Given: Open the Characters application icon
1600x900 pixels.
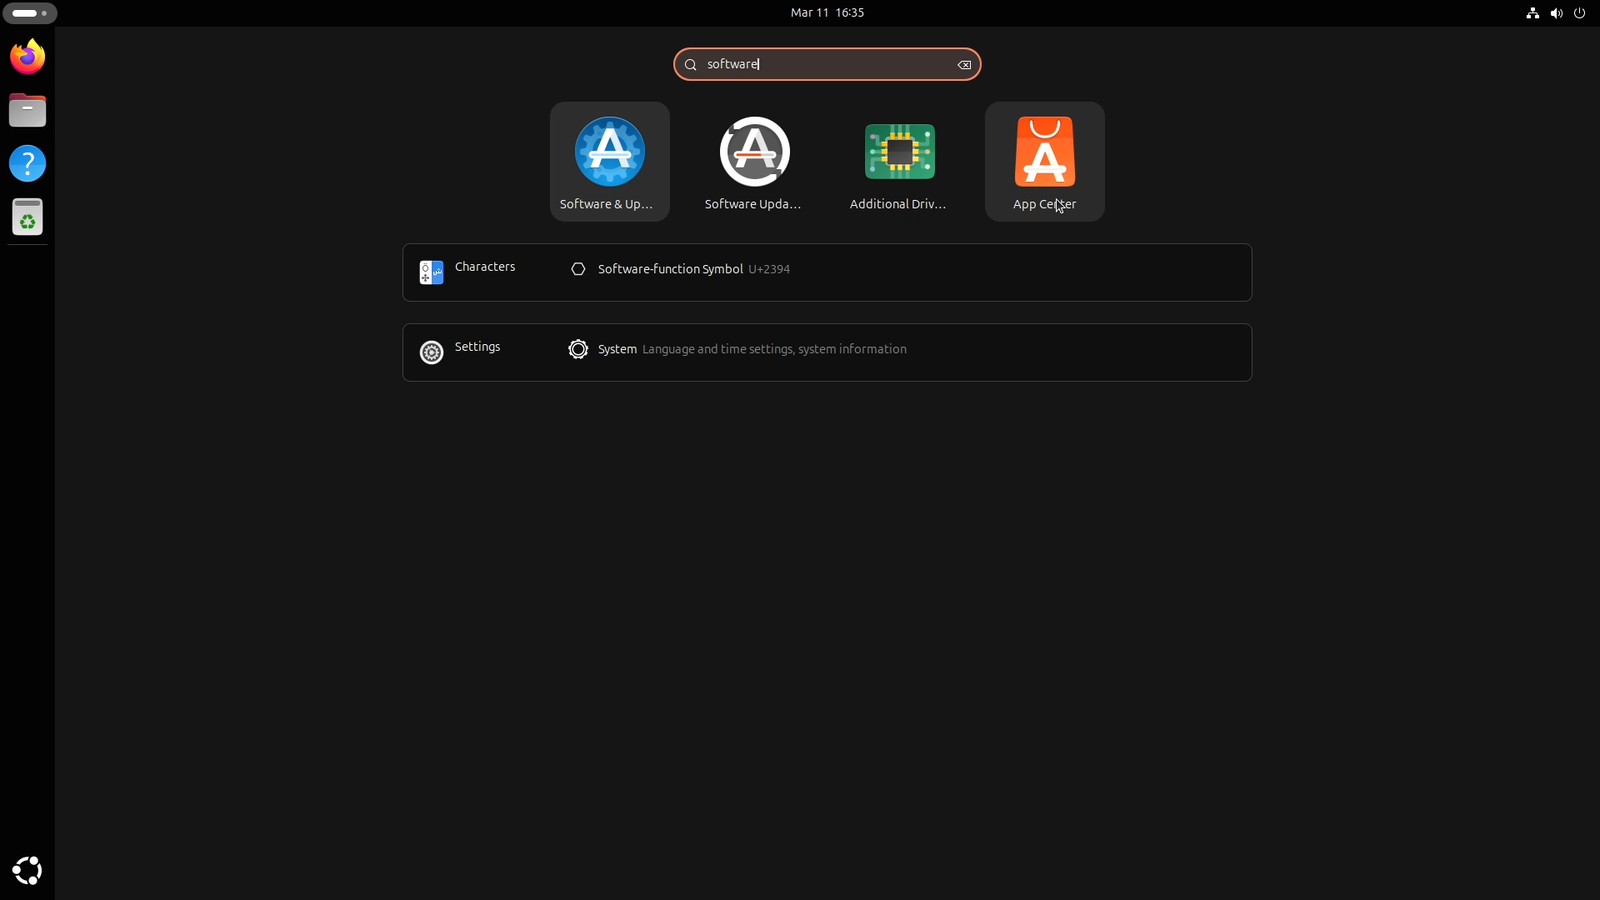Looking at the screenshot, I should tap(431, 272).
